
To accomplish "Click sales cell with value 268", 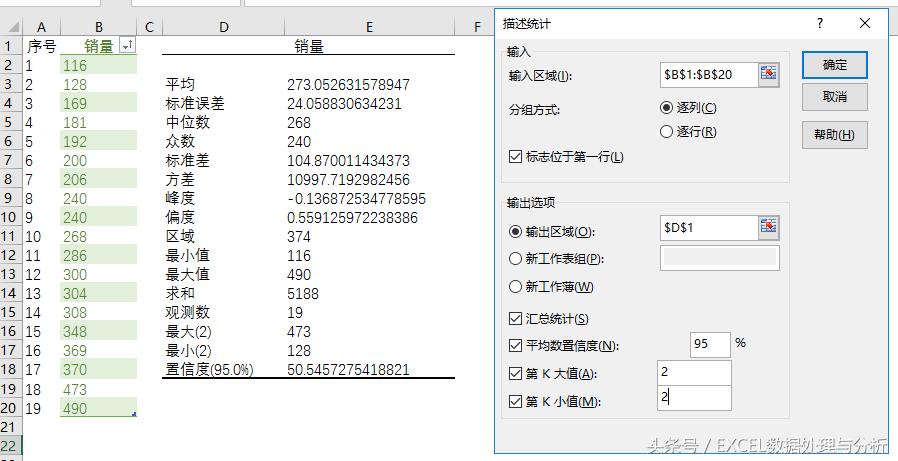I will (99, 237).
